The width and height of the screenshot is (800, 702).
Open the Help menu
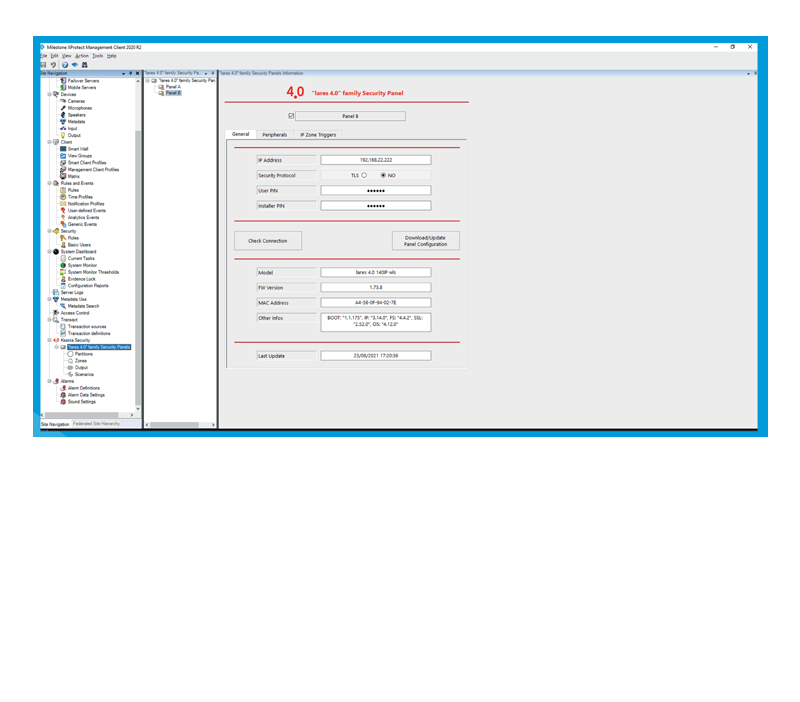112,56
